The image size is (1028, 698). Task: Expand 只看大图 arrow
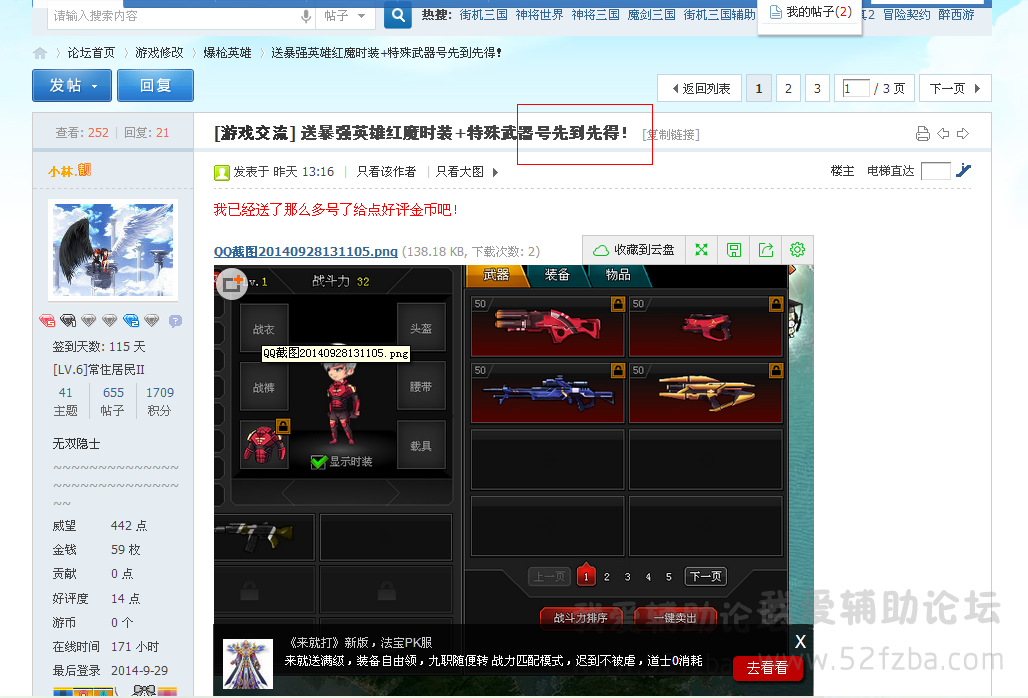coord(496,172)
